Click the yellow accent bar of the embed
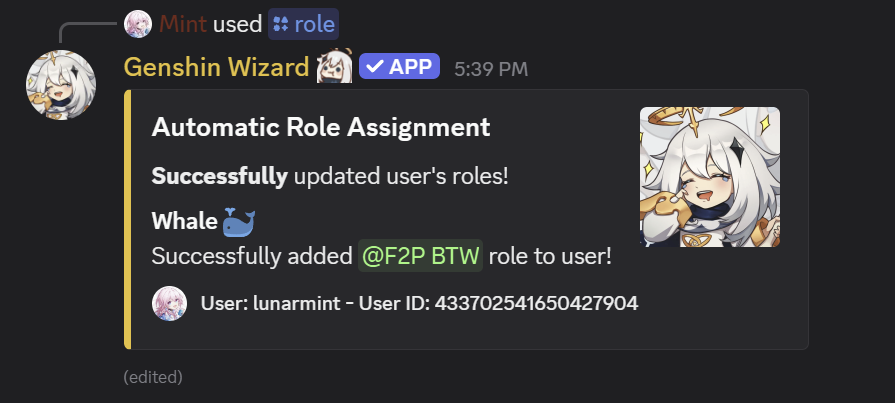Screen dimensions: 895x403 [x=127, y=219]
